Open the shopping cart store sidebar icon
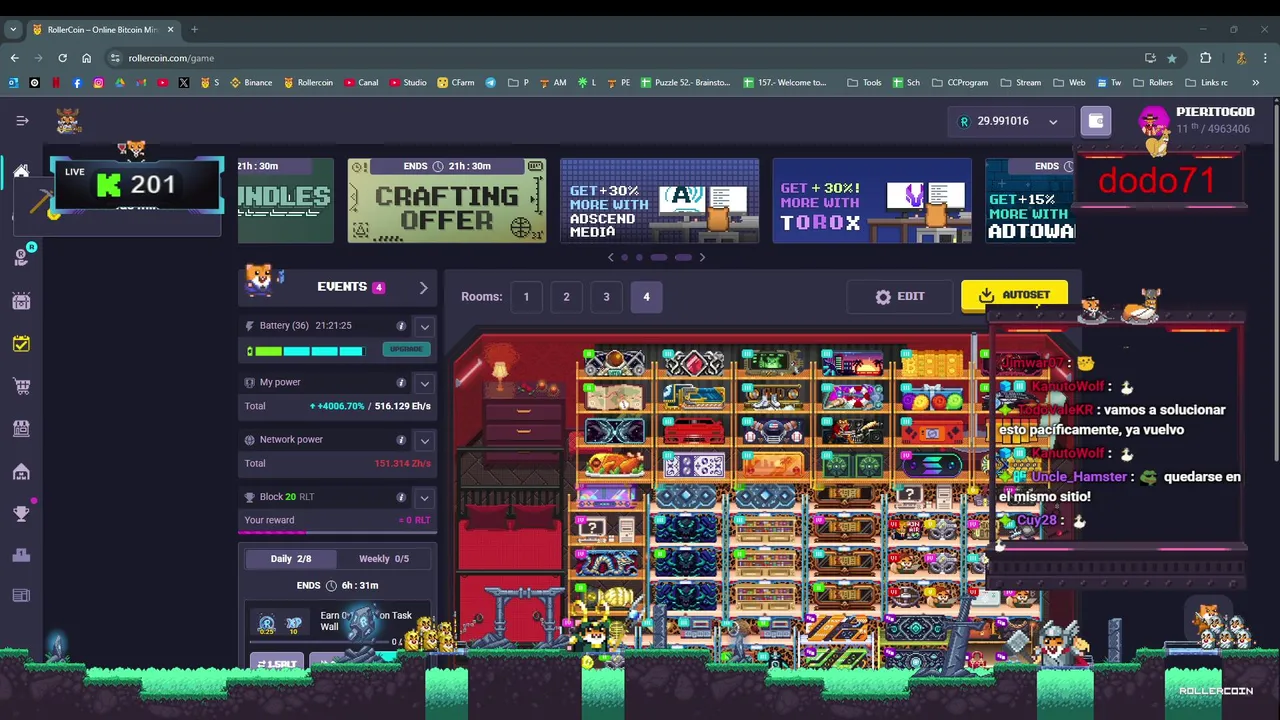Image resolution: width=1280 pixels, height=720 pixels. pyautogui.click(x=21, y=386)
